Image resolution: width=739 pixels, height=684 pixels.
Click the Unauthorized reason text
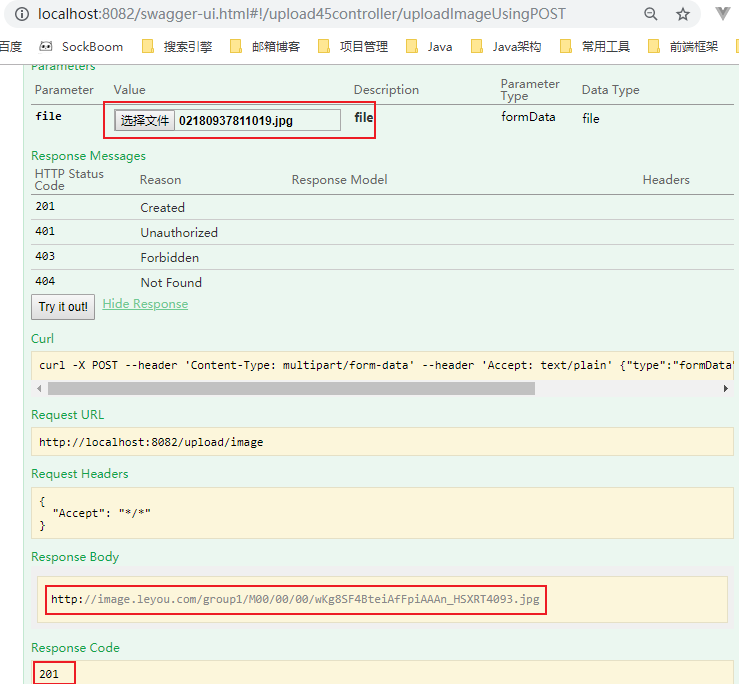click(x=179, y=233)
